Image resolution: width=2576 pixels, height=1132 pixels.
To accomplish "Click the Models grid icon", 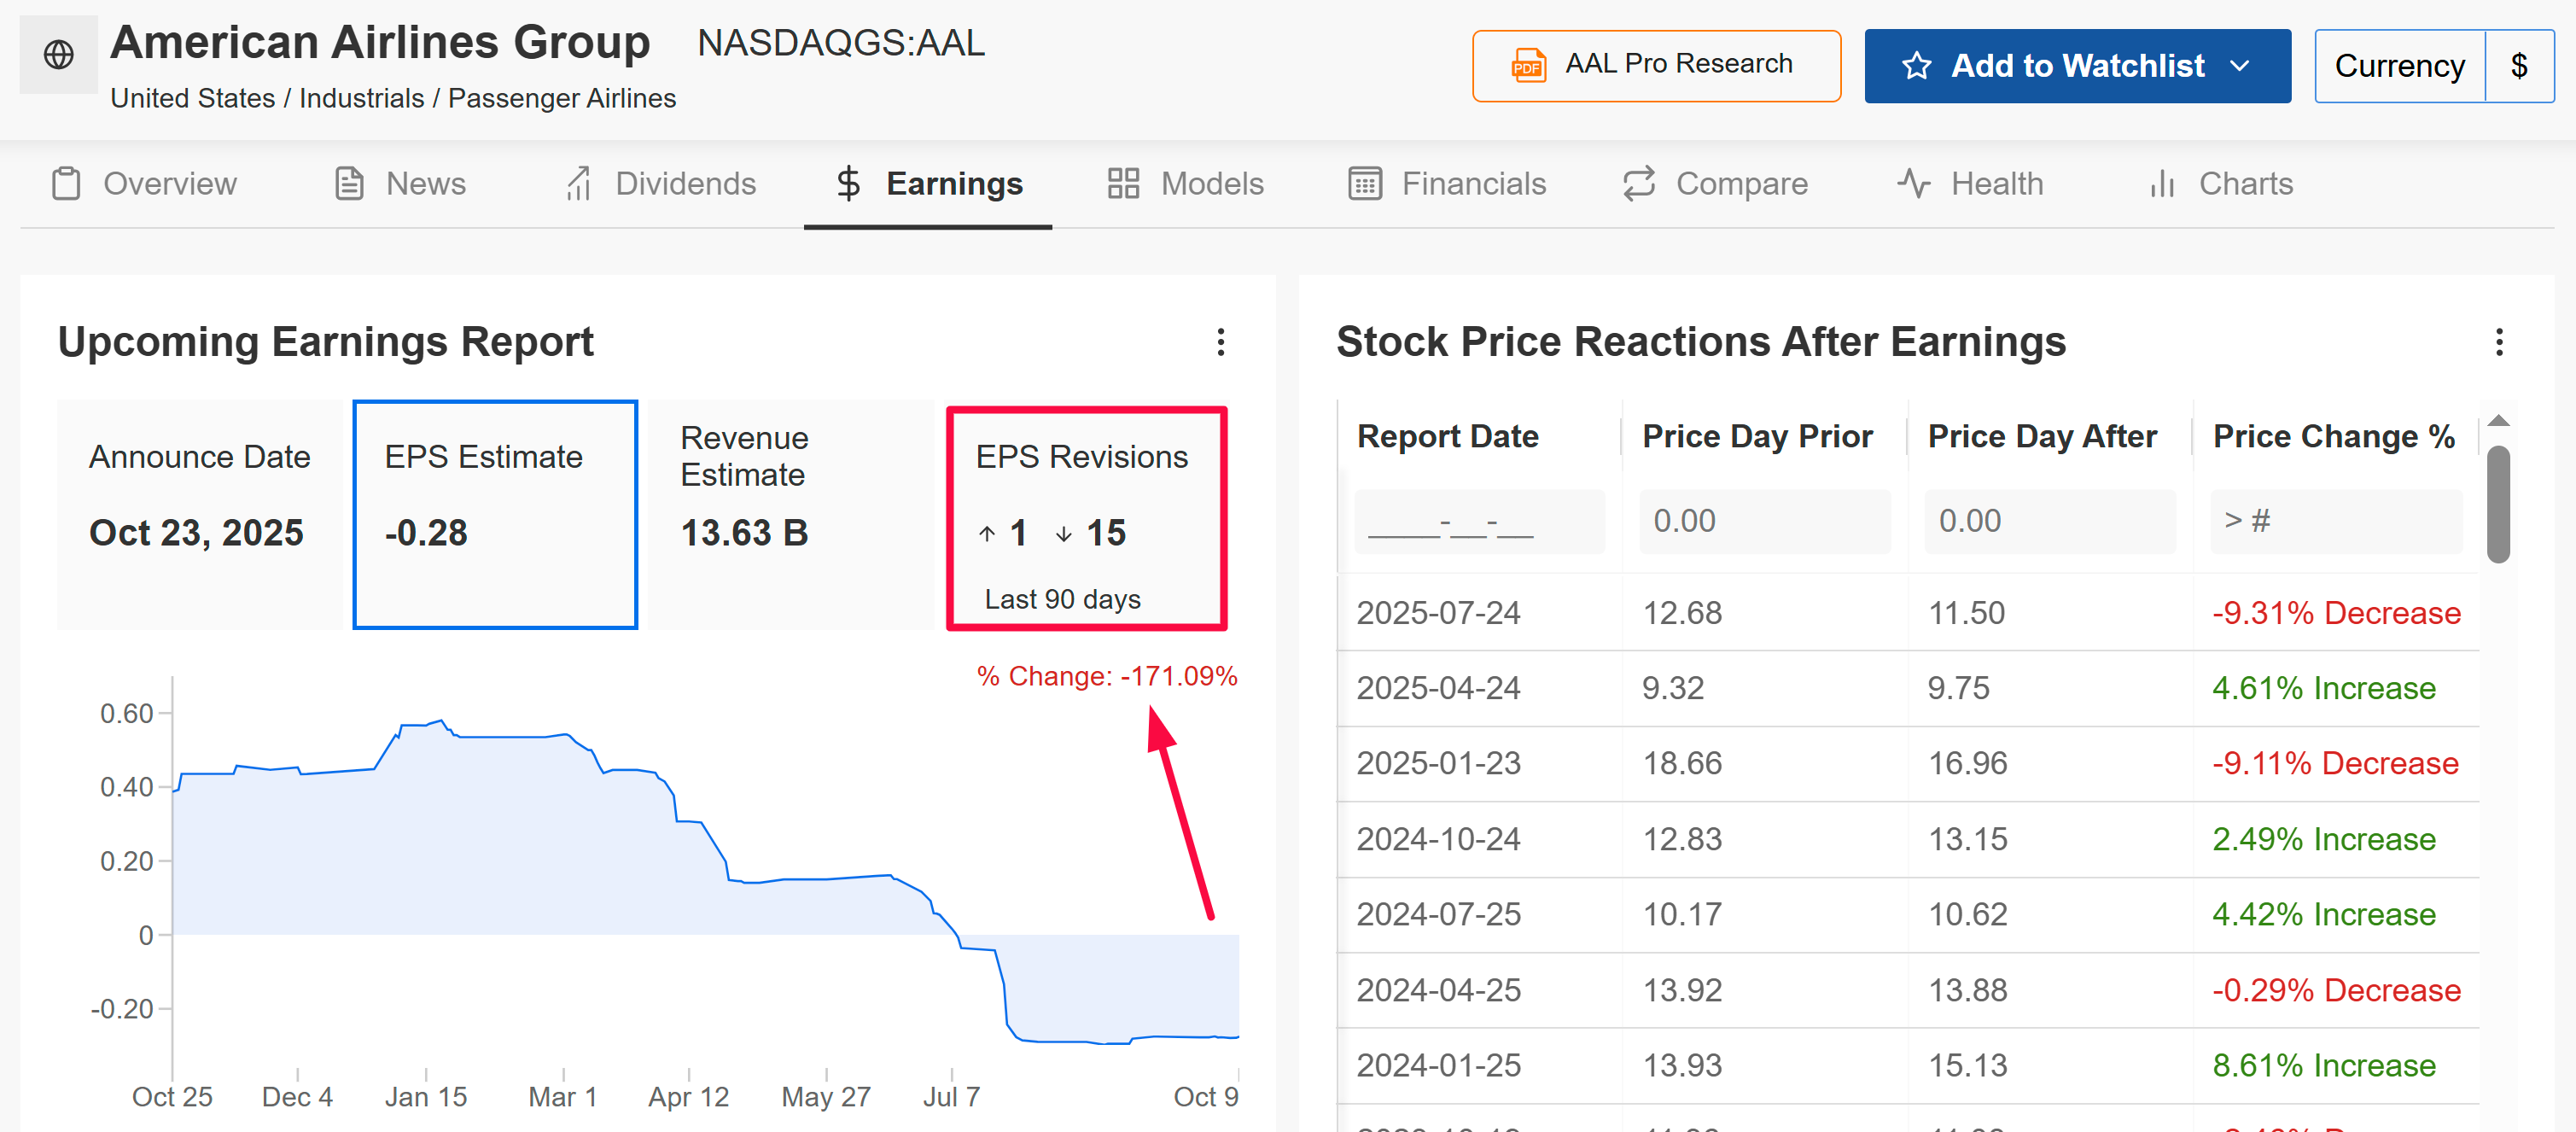I will point(1123,184).
